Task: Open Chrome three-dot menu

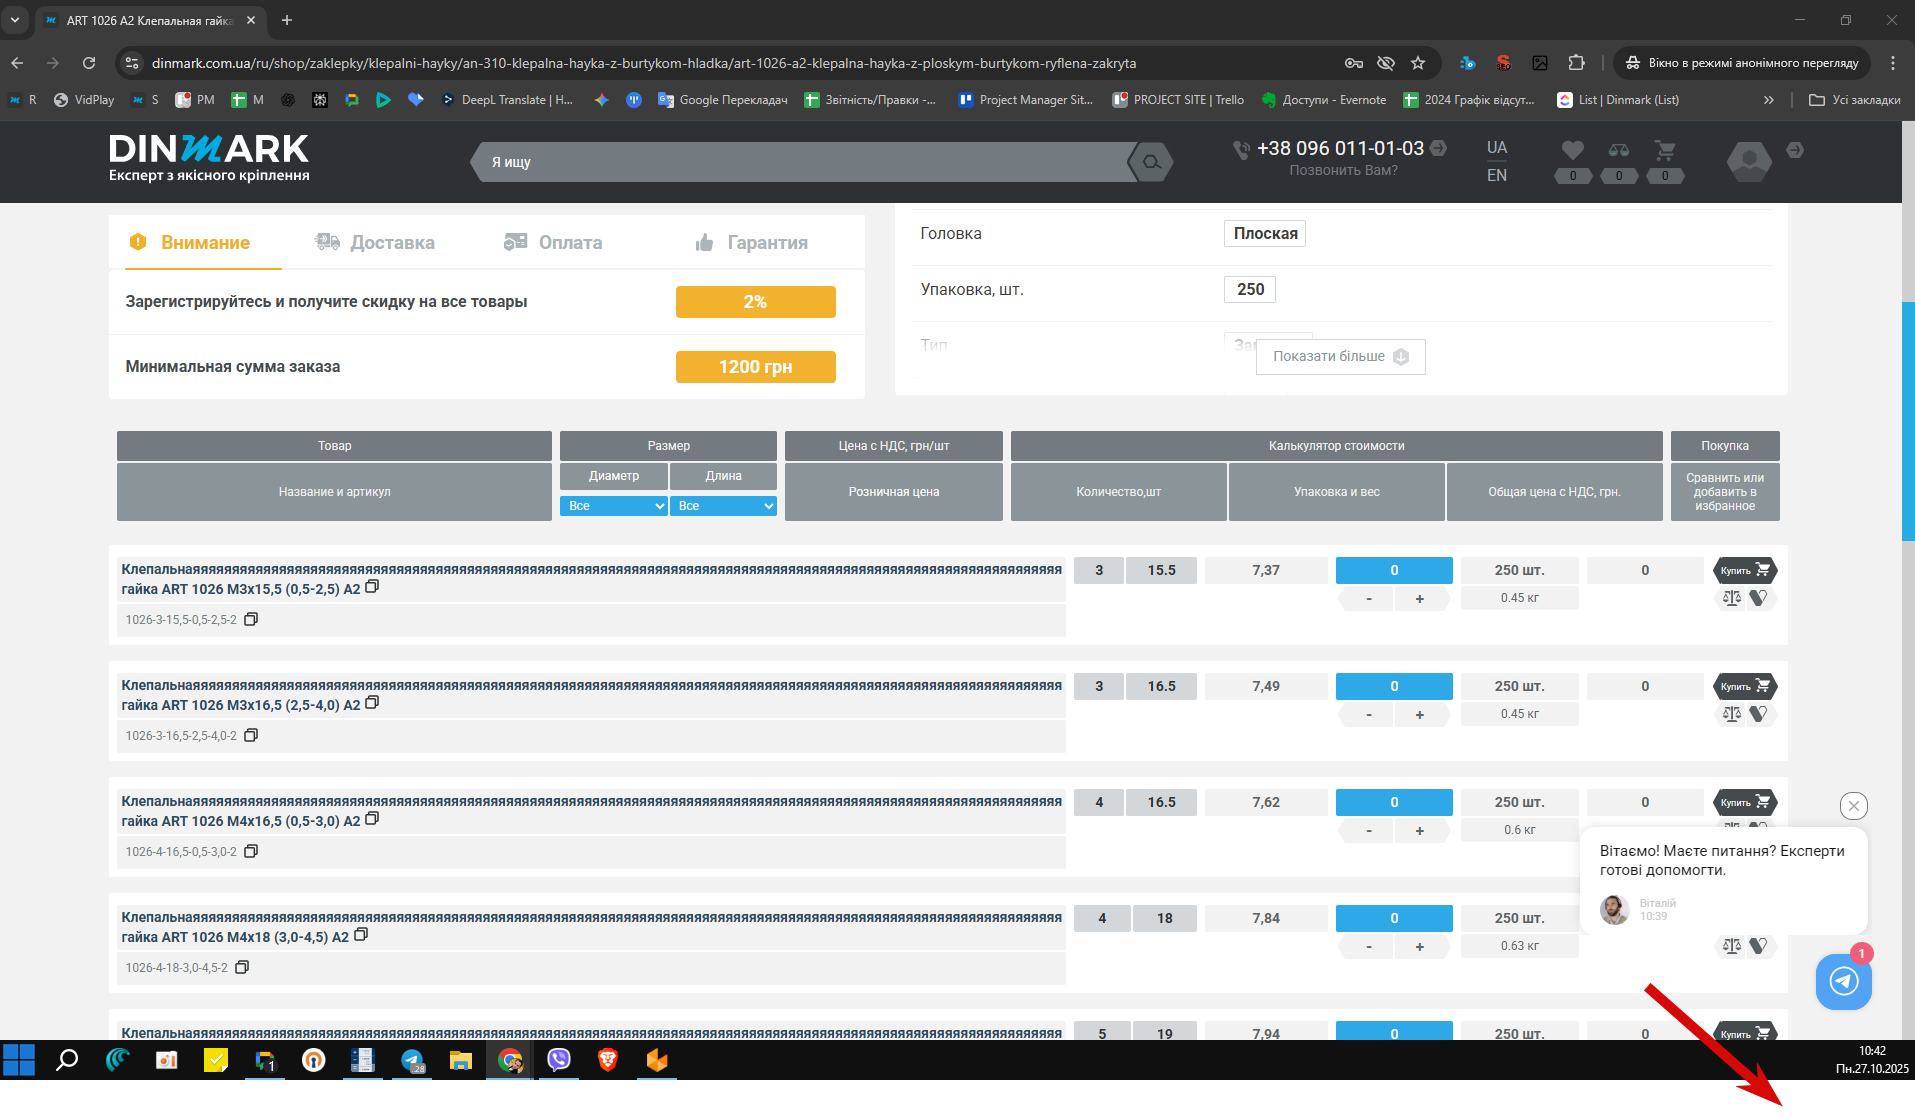Action: 1893,63
